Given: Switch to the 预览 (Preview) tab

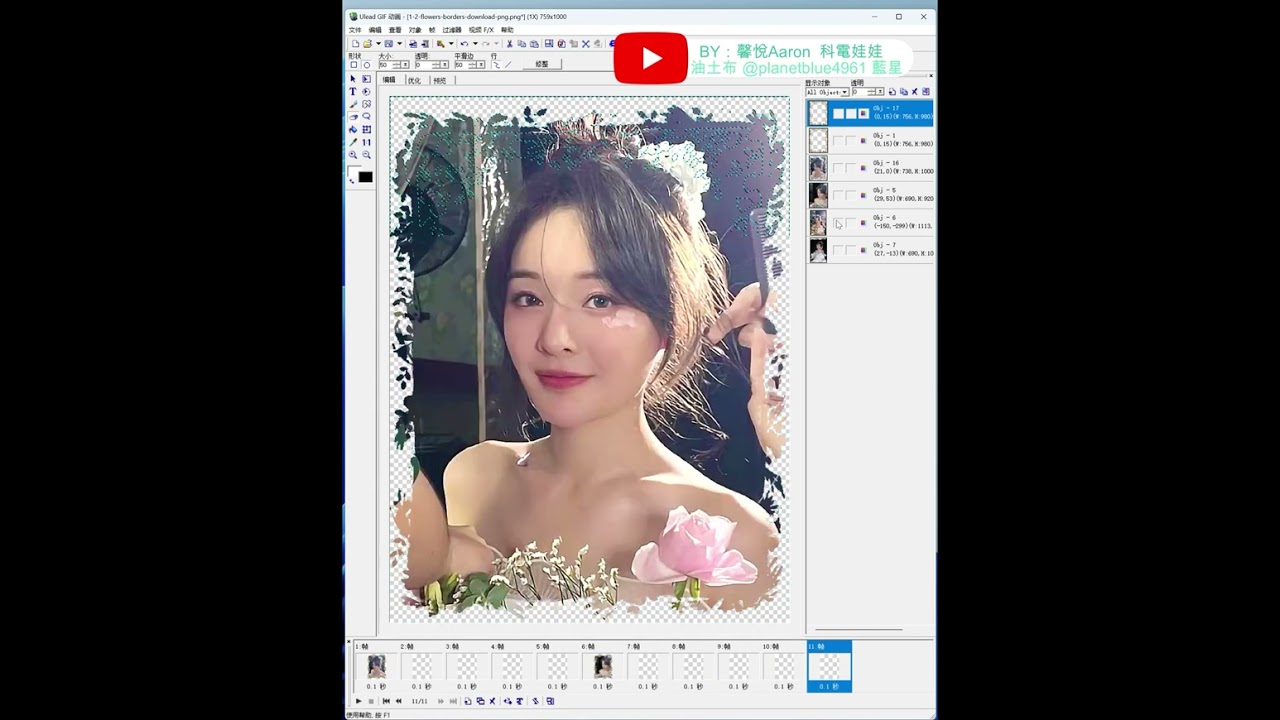Looking at the screenshot, I should tap(440, 80).
